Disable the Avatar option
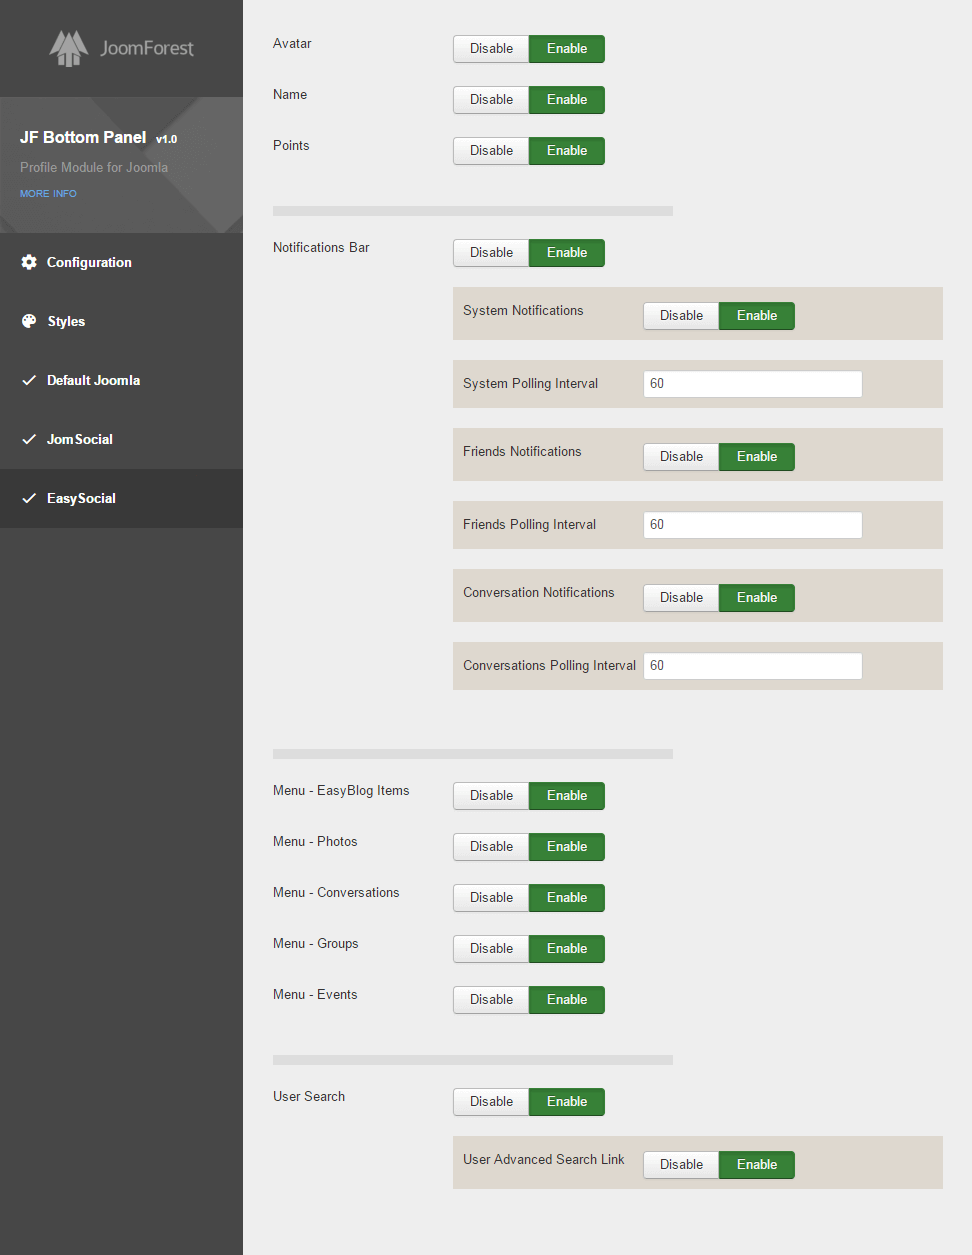 pyautogui.click(x=491, y=49)
